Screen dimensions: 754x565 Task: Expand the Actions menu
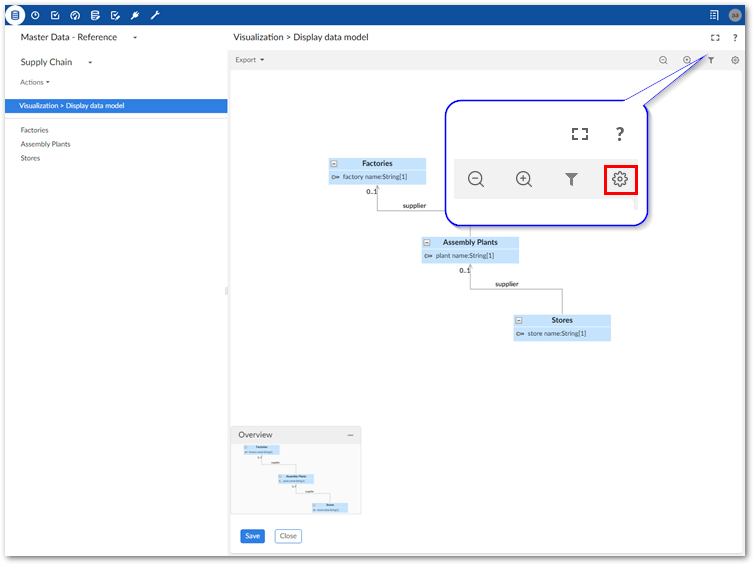35,82
